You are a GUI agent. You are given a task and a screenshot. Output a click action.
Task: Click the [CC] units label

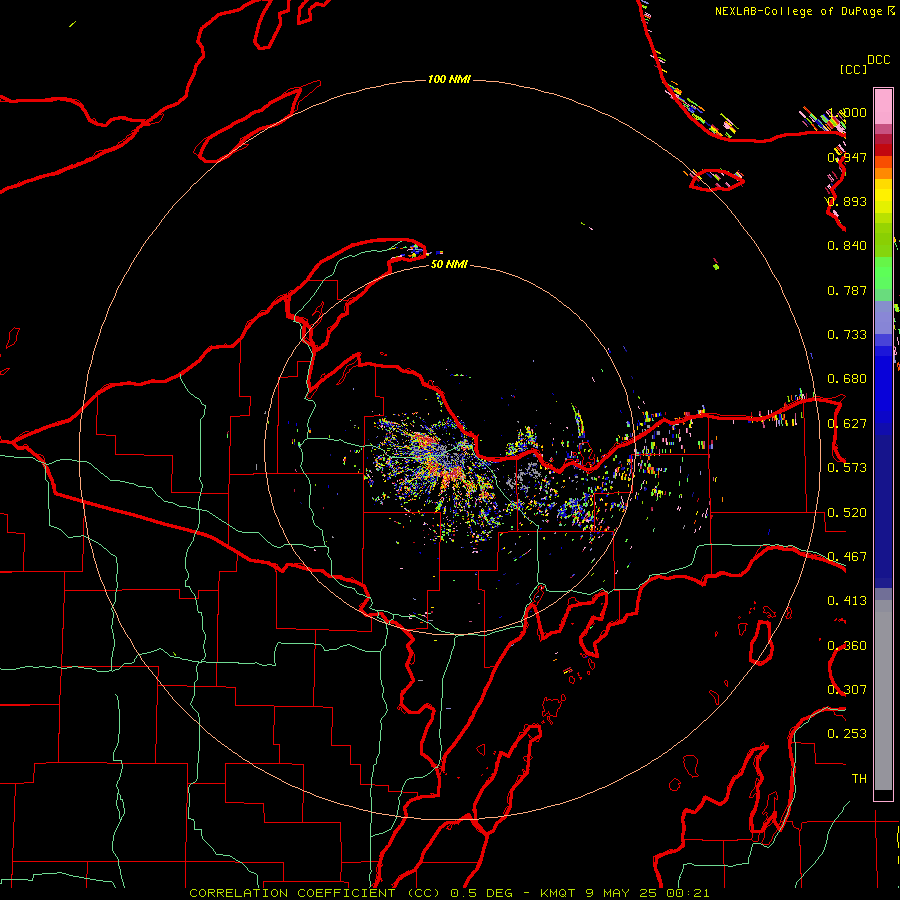[853, 69]
